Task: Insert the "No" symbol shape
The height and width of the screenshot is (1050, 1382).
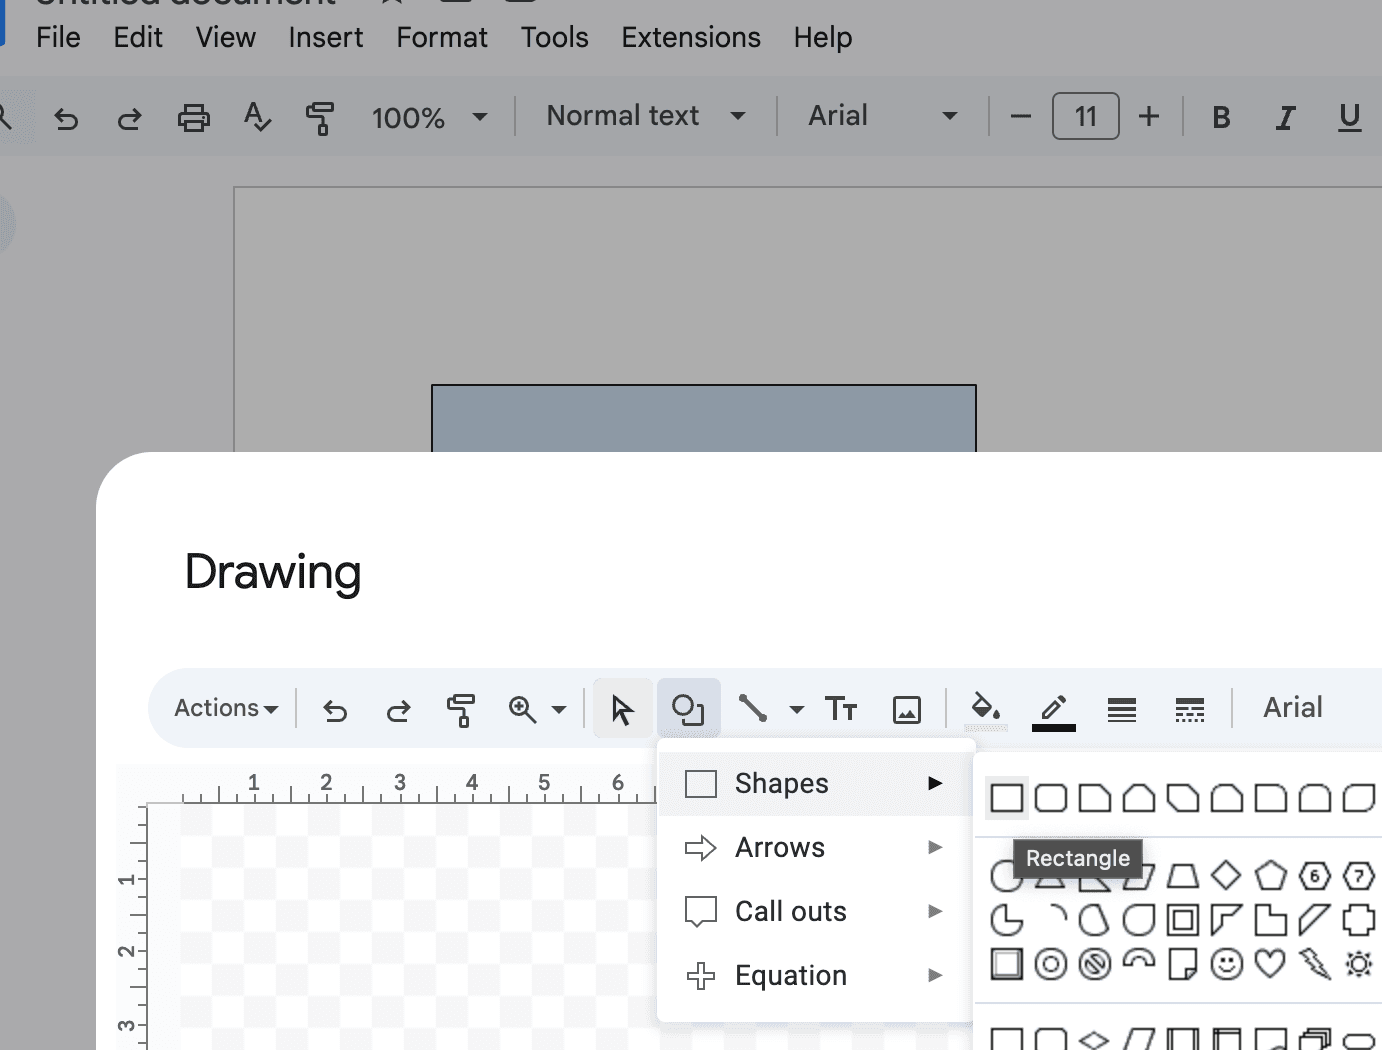Action: (1094, 964)
